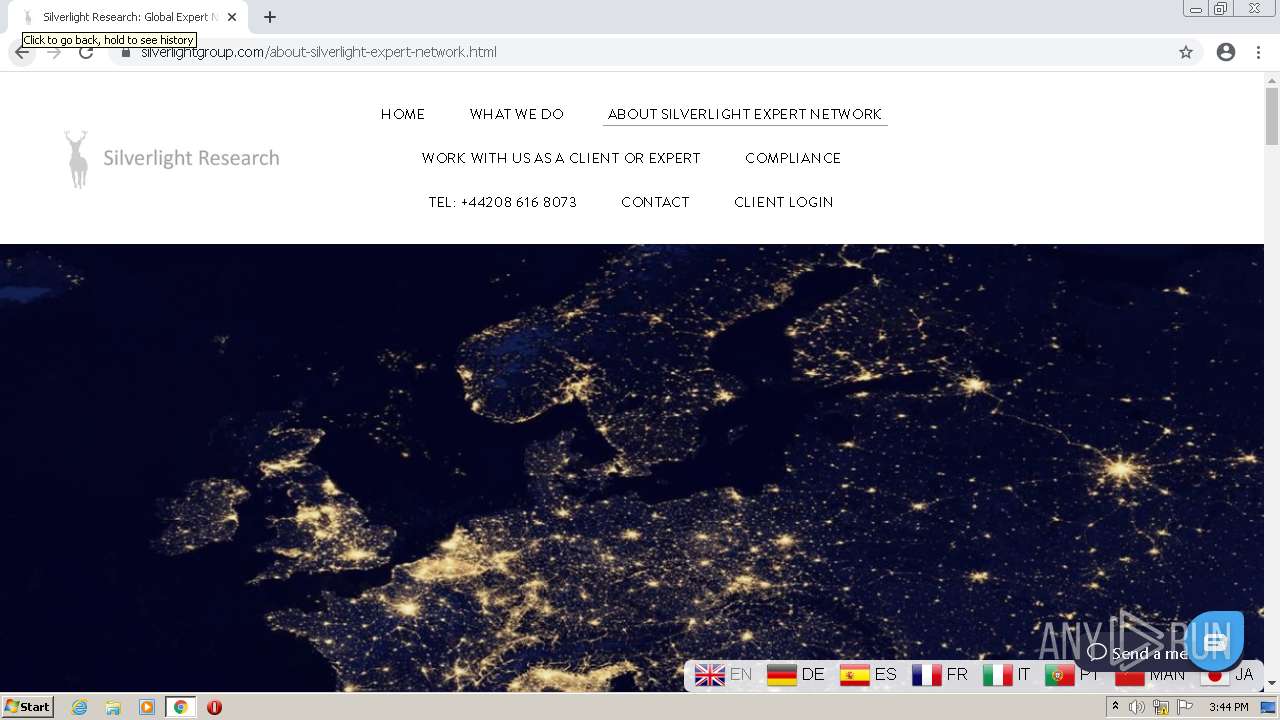Click the taskbar clock showing 3:44 PM
This screenshot has width=1280, height=720.
pyautogui.click(x=1228, y=707)
